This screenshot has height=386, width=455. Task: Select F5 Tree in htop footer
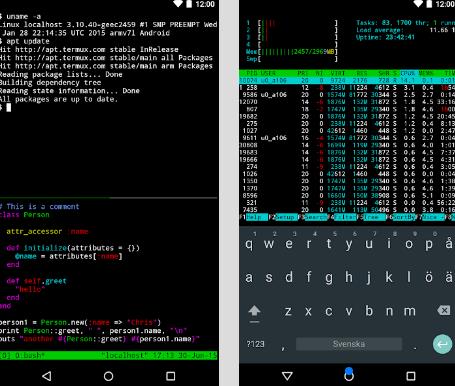click(371, 217)
